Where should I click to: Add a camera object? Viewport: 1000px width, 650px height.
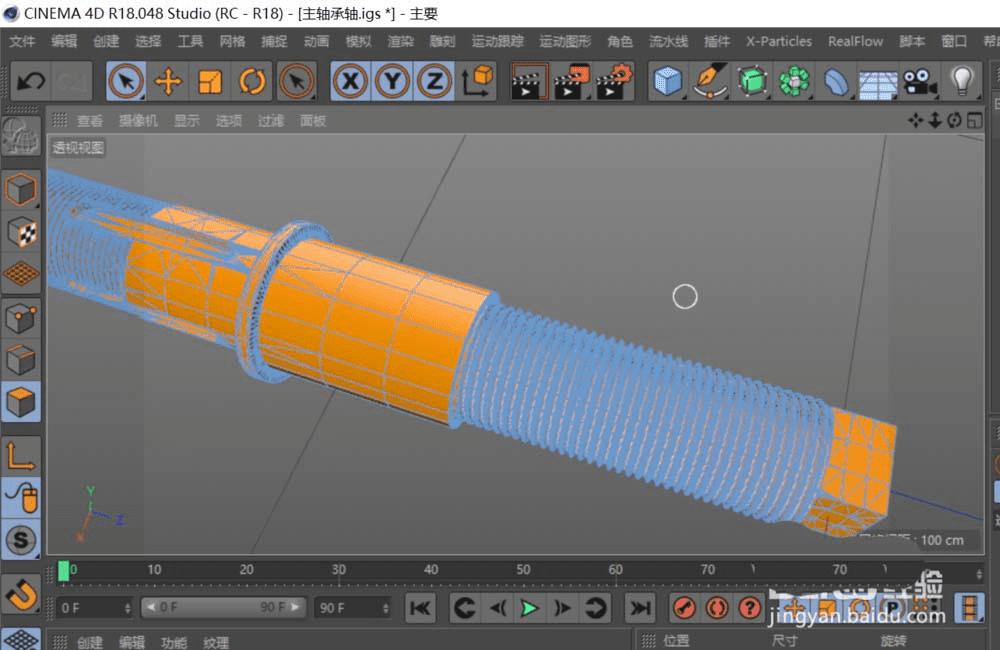[920, 81]
